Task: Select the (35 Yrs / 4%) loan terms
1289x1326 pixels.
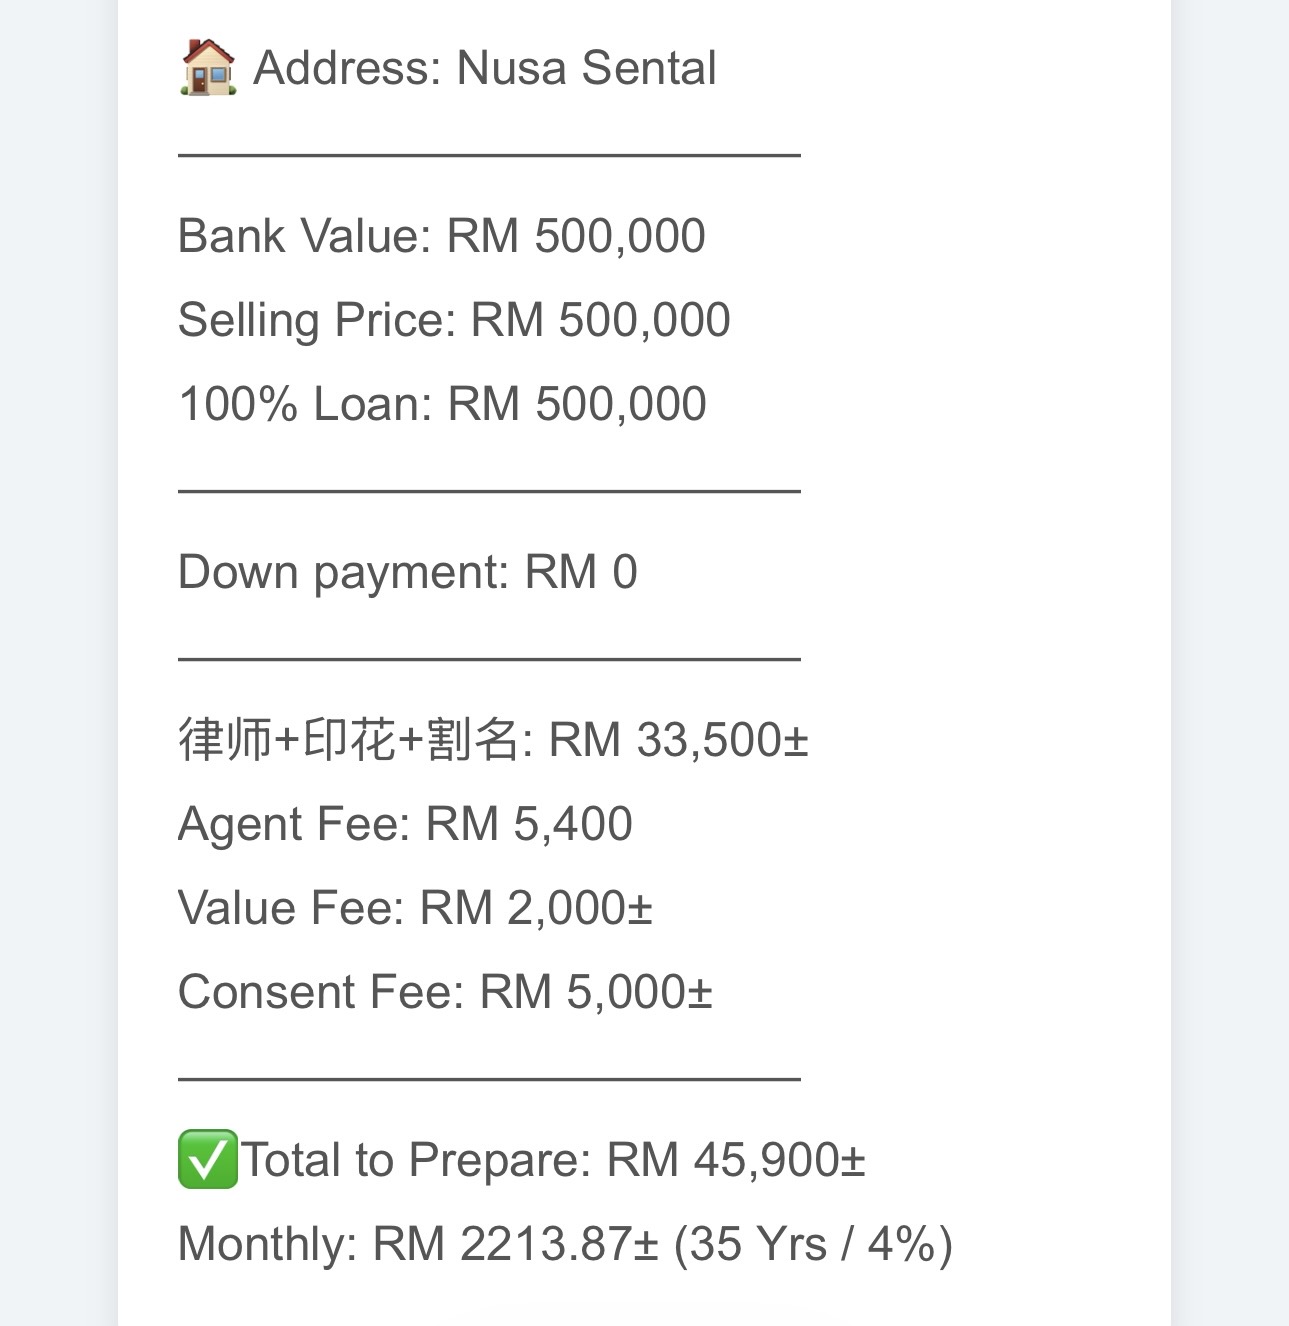Action: [x=812, y=1245]
